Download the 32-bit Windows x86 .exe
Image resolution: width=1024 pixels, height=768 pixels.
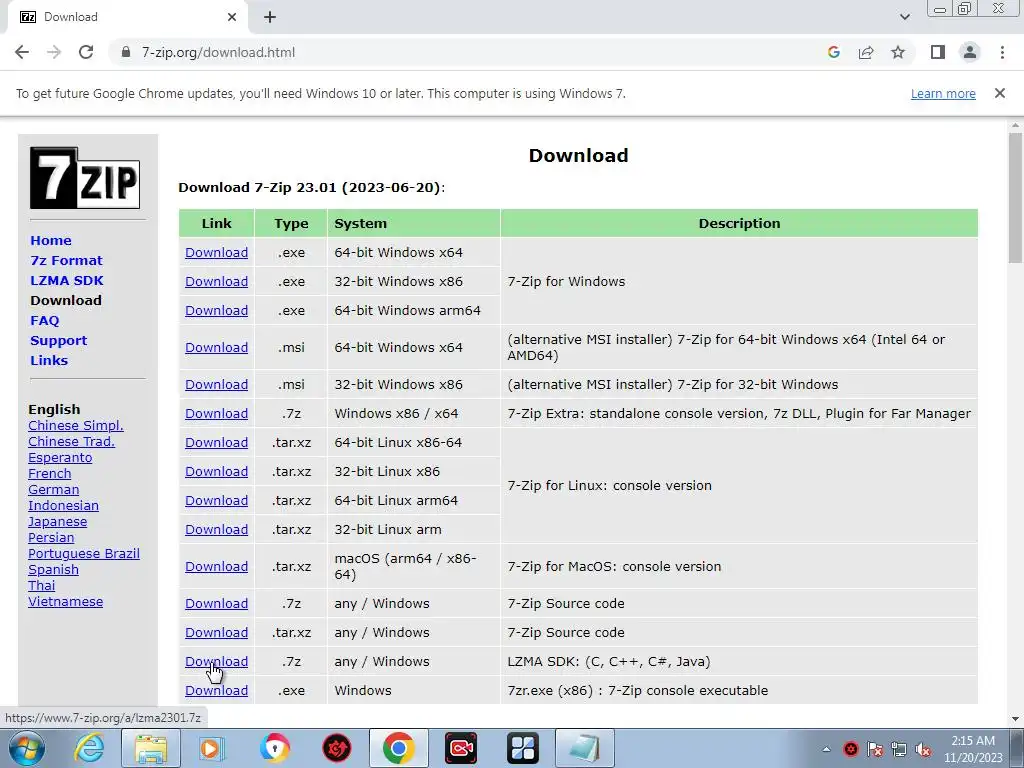point(216,281)
